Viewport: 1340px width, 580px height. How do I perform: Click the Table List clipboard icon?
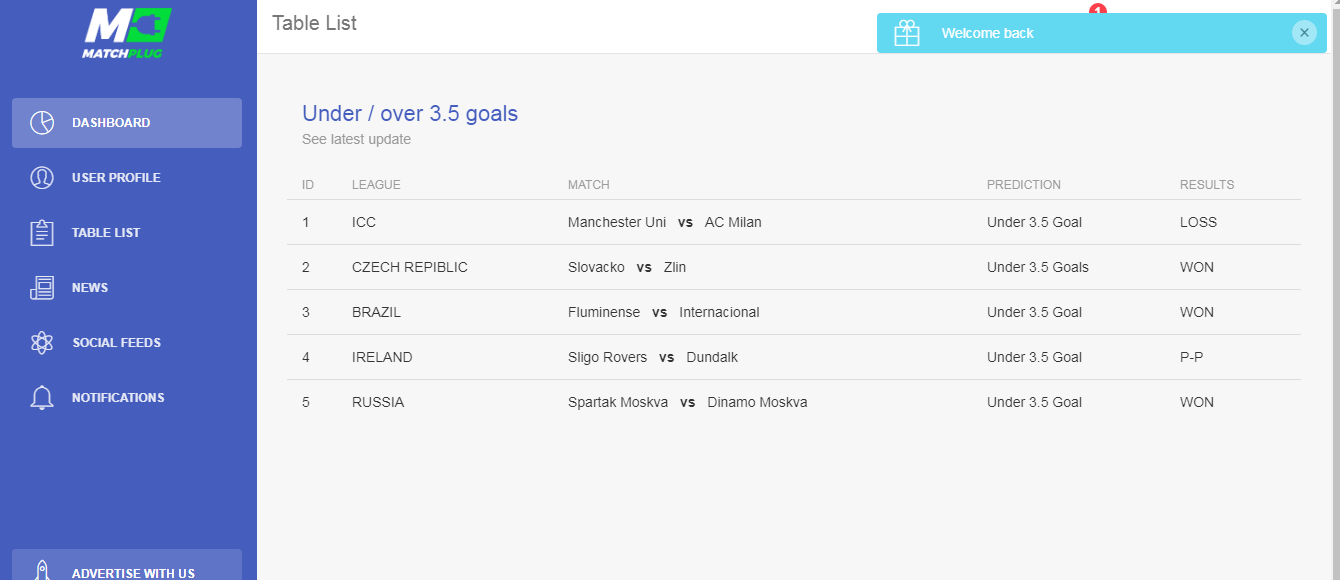tap(42, 233)
